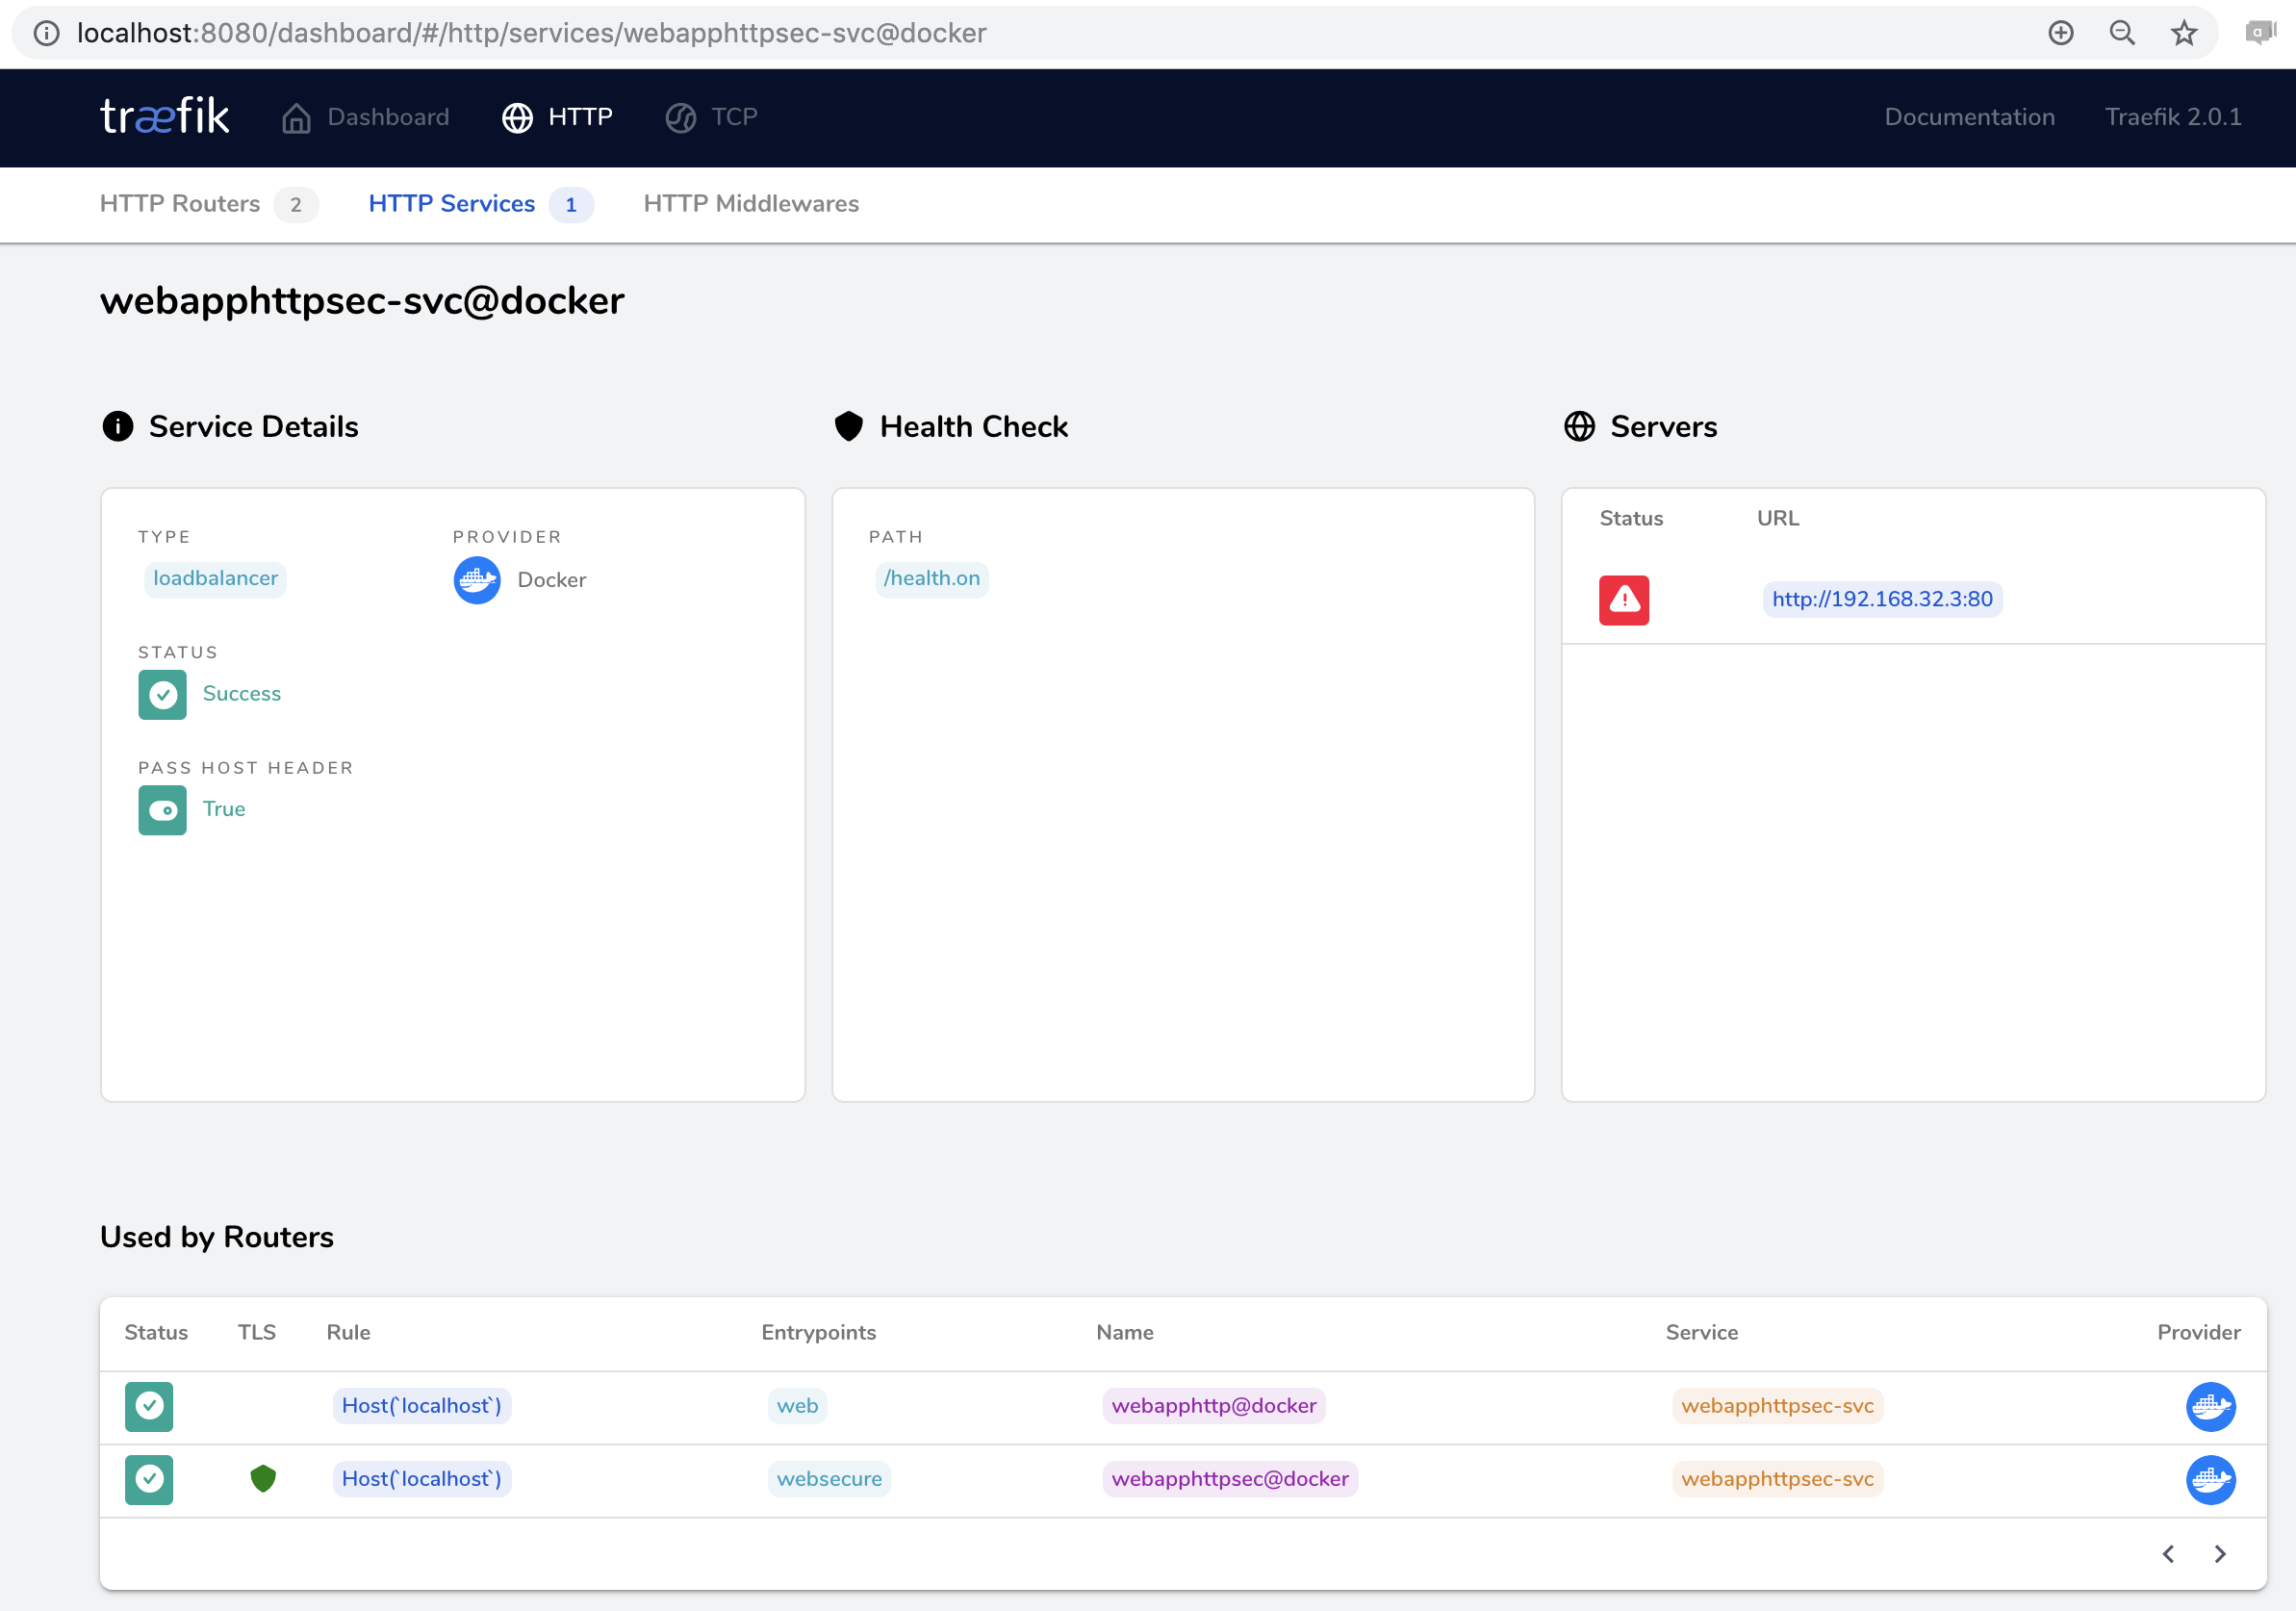Switch to HTTP Middlewares tab

tap(751, 204)
